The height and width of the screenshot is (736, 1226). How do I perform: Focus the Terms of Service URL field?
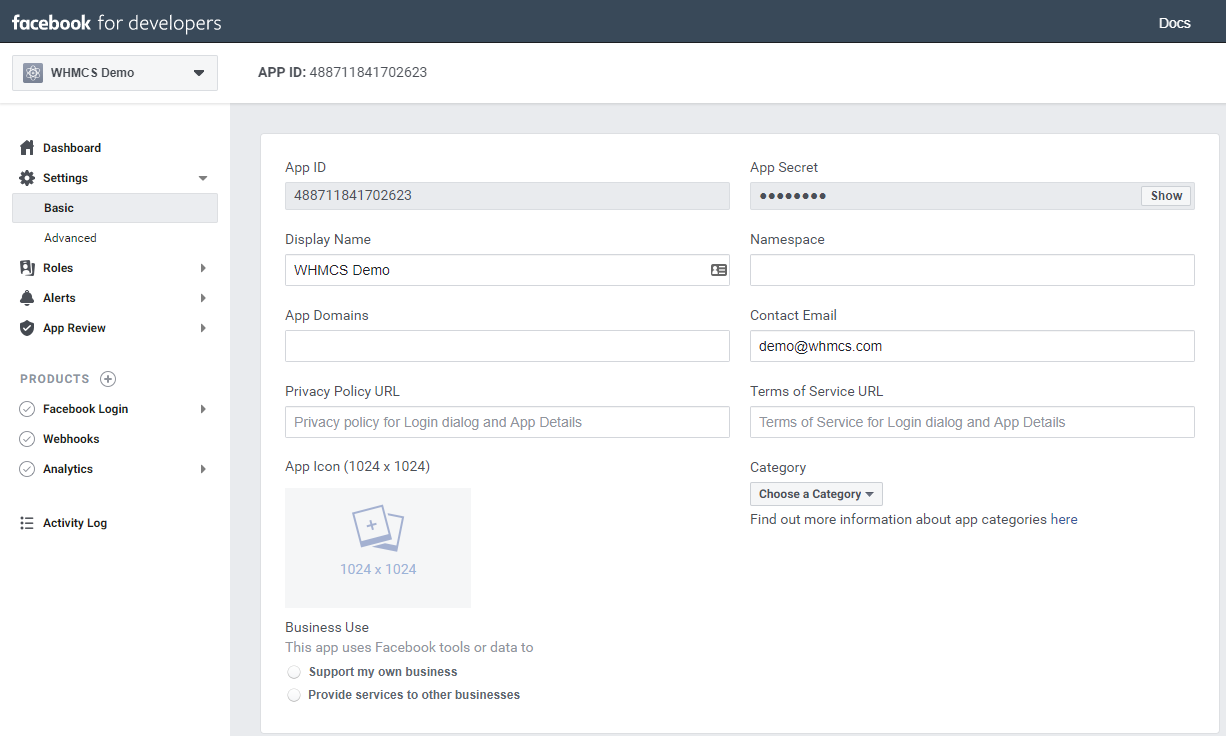pos(972,422)
